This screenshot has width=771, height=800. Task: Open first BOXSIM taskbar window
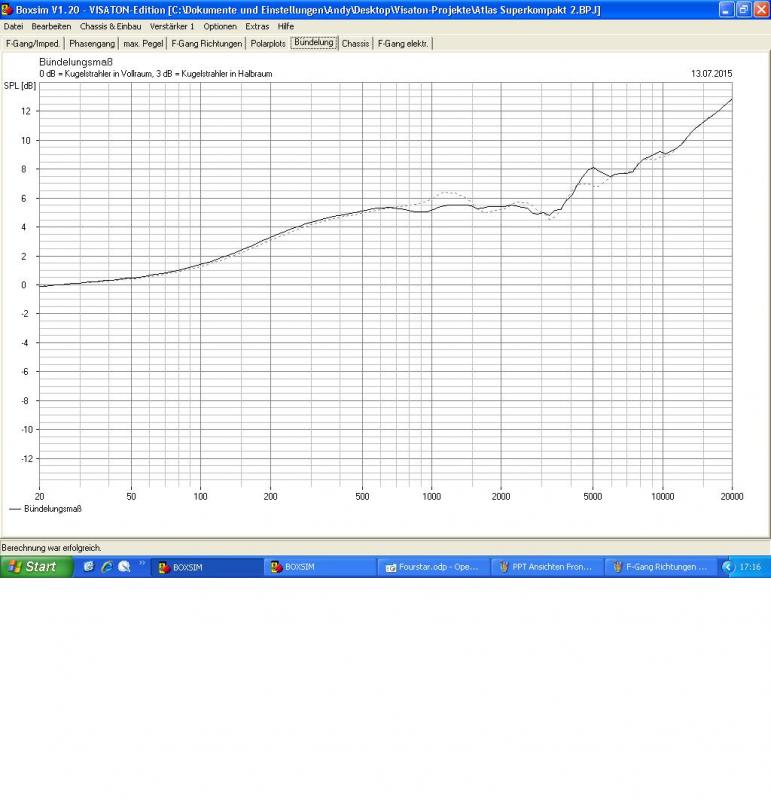click(x=207, y=567)
